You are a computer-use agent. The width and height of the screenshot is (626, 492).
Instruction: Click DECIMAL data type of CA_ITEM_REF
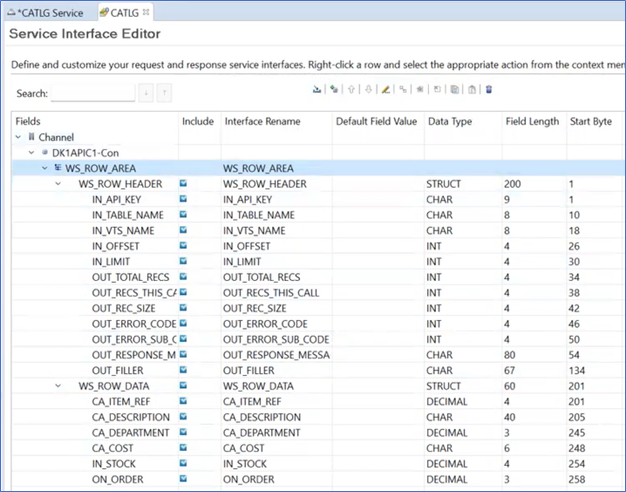point(447,401)
